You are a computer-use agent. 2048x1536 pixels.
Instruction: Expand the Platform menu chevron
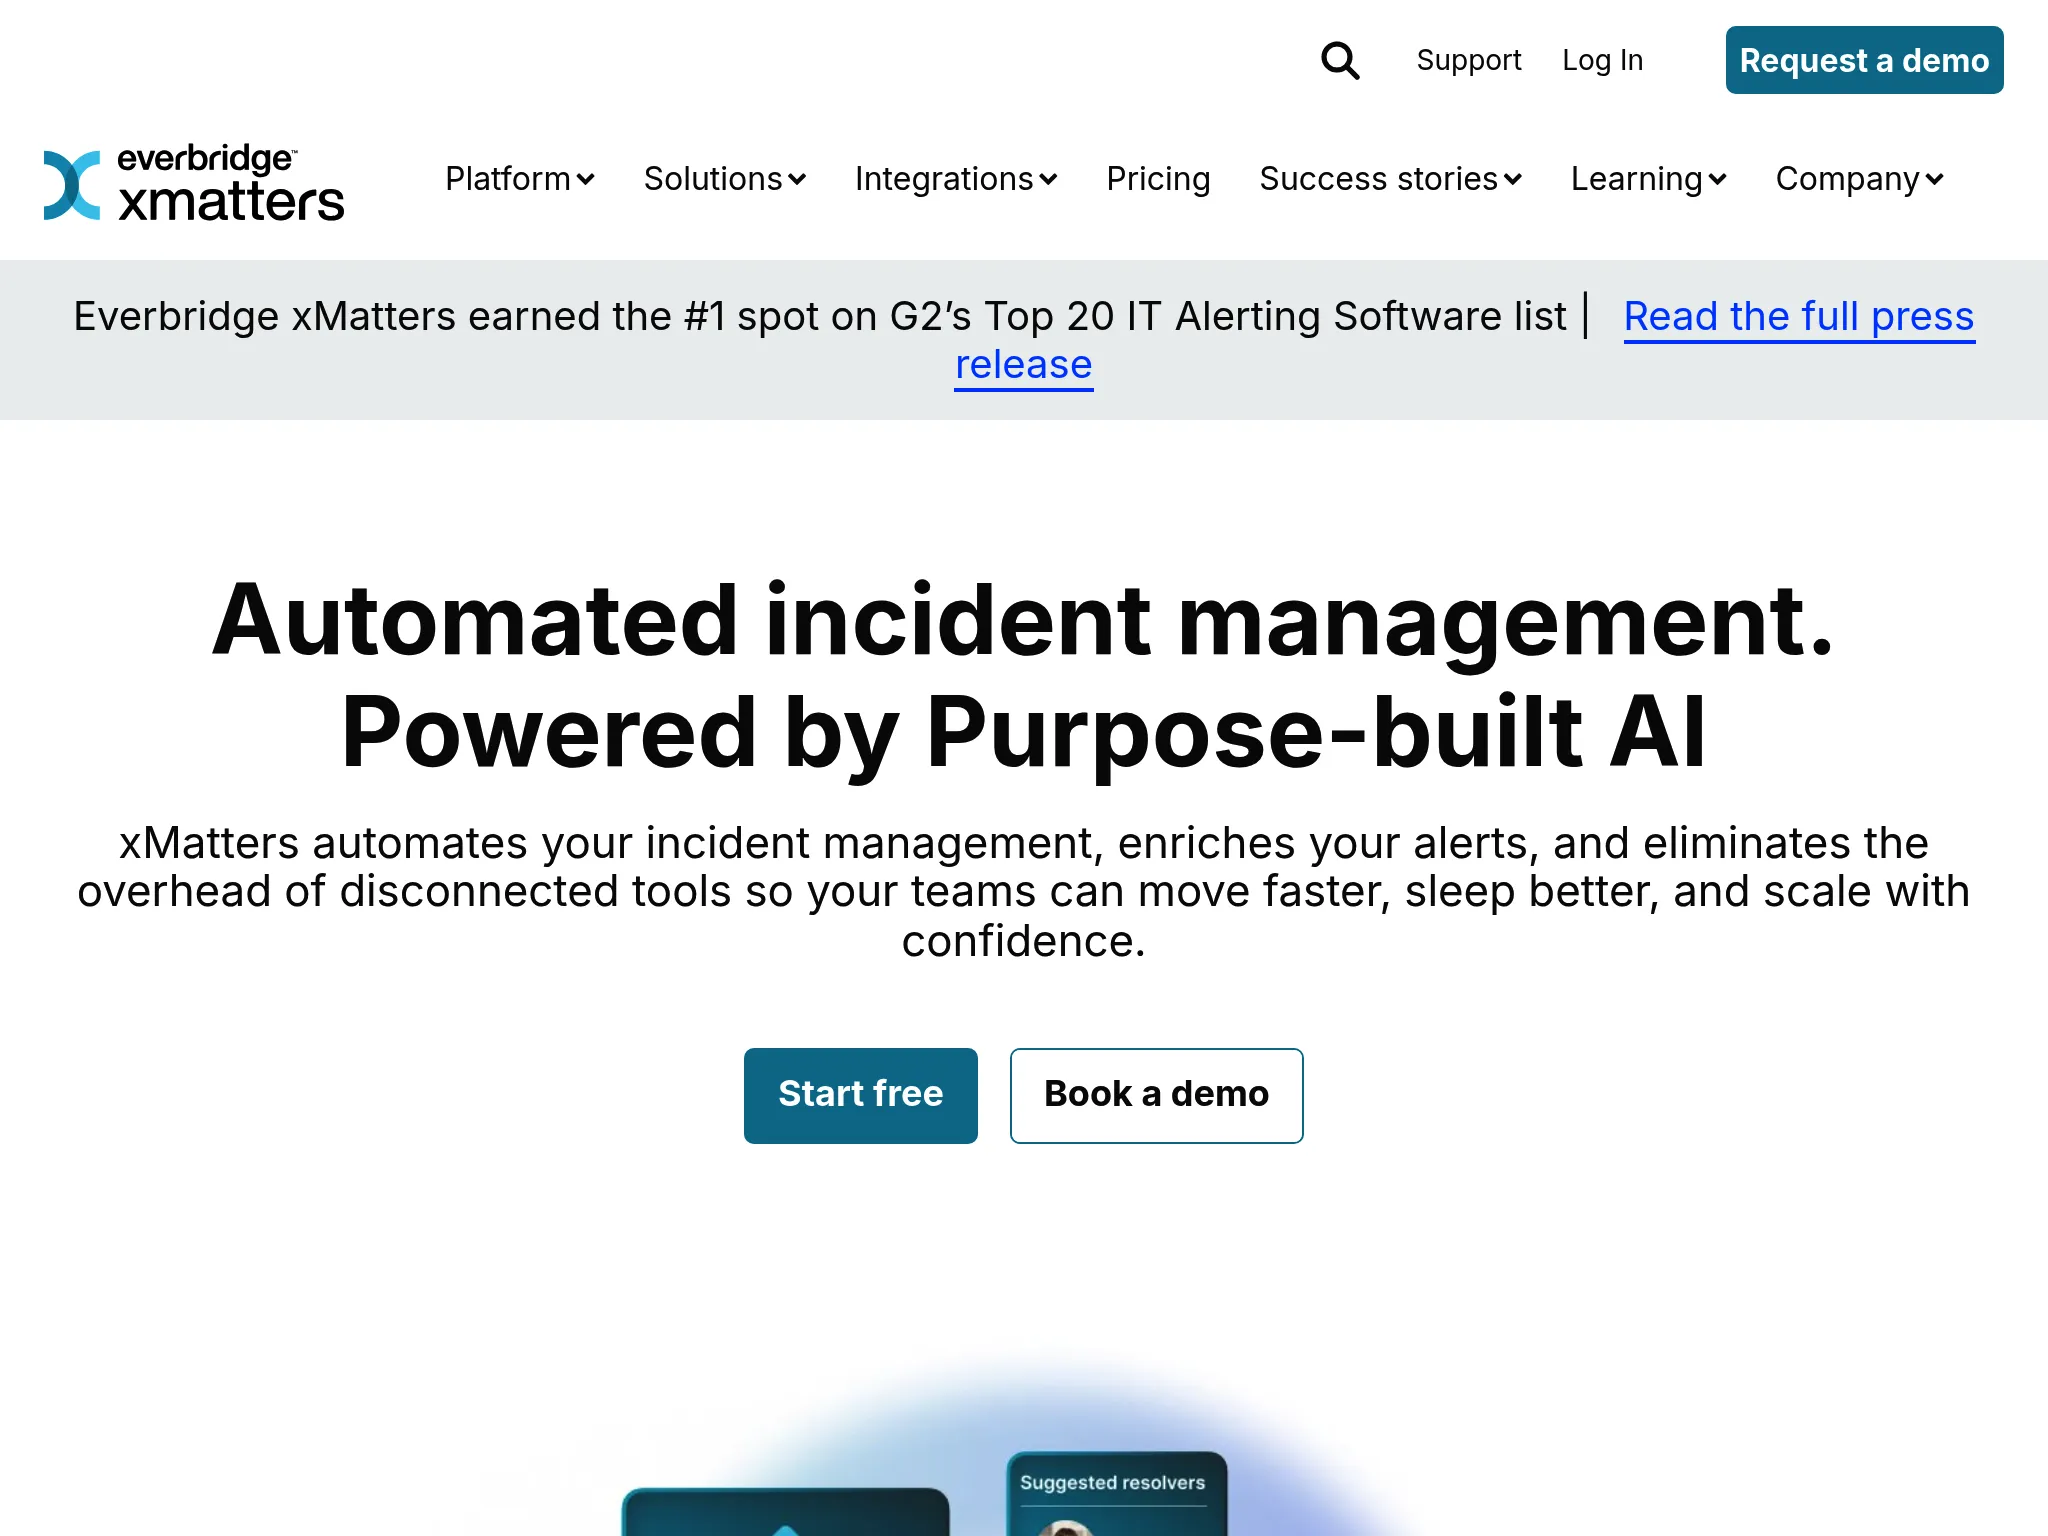(x=586, y=180)
